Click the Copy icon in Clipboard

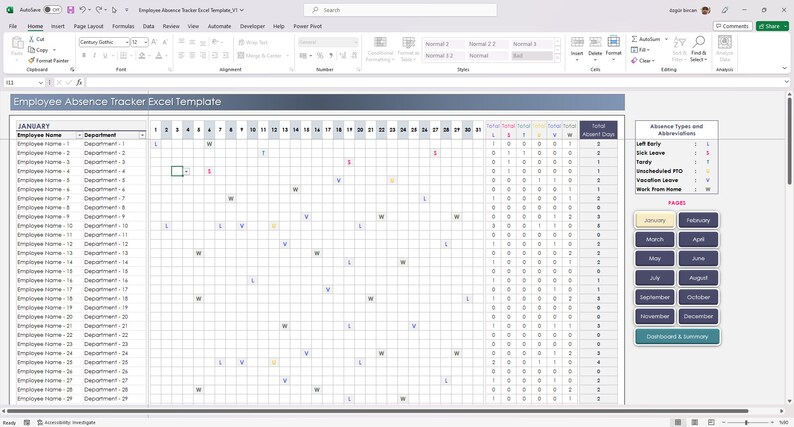pos(31,50)
